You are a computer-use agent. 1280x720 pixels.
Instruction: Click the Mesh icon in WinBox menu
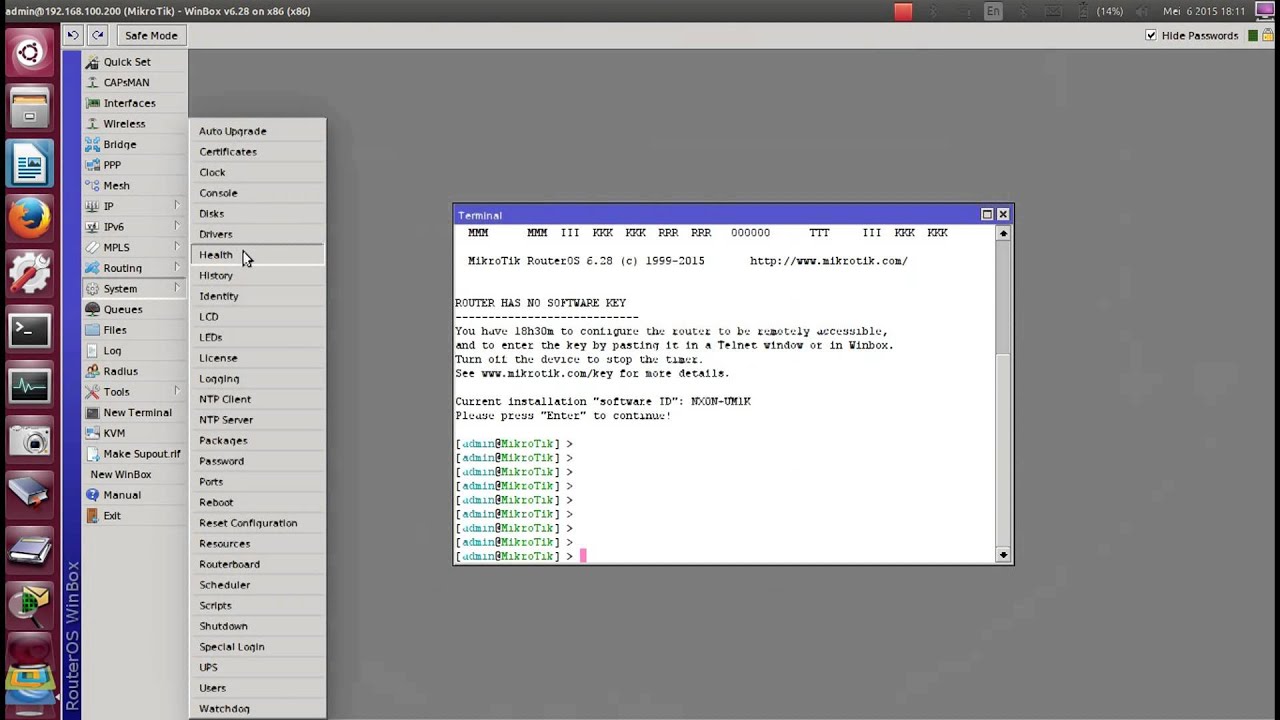93,185
